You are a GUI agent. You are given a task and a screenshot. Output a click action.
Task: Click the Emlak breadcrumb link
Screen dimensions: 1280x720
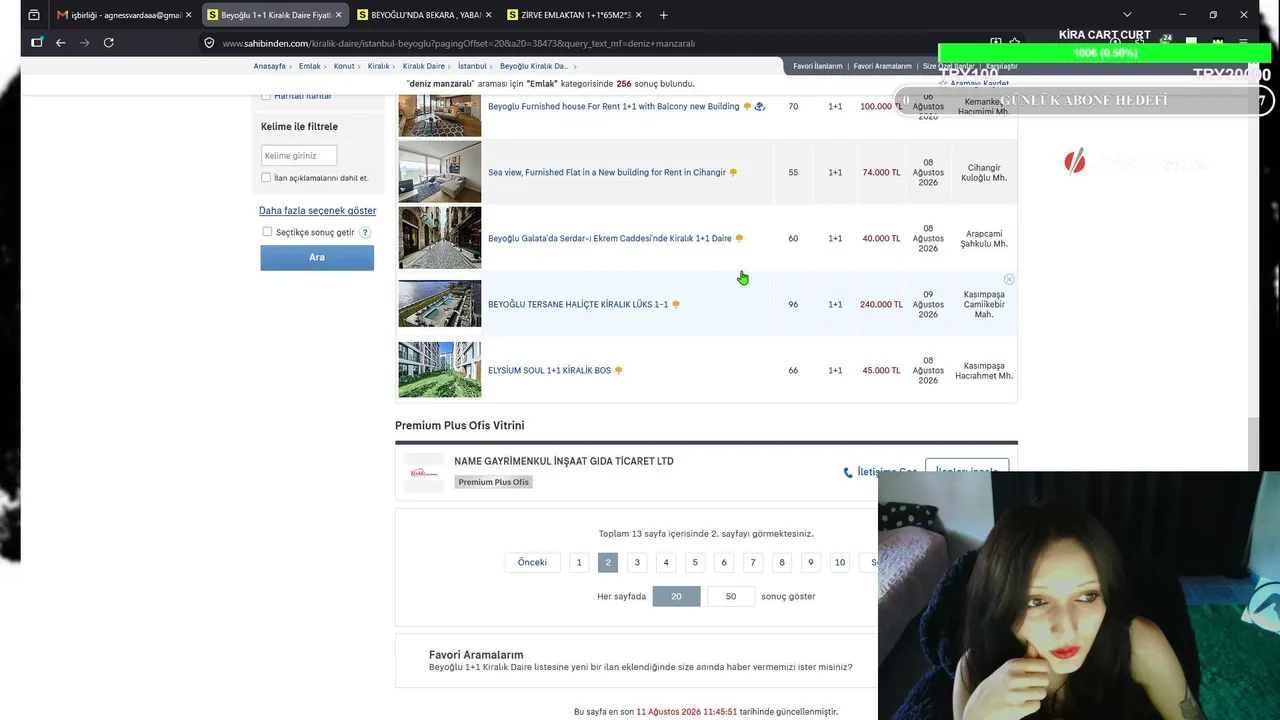click(x=310, y=66)
